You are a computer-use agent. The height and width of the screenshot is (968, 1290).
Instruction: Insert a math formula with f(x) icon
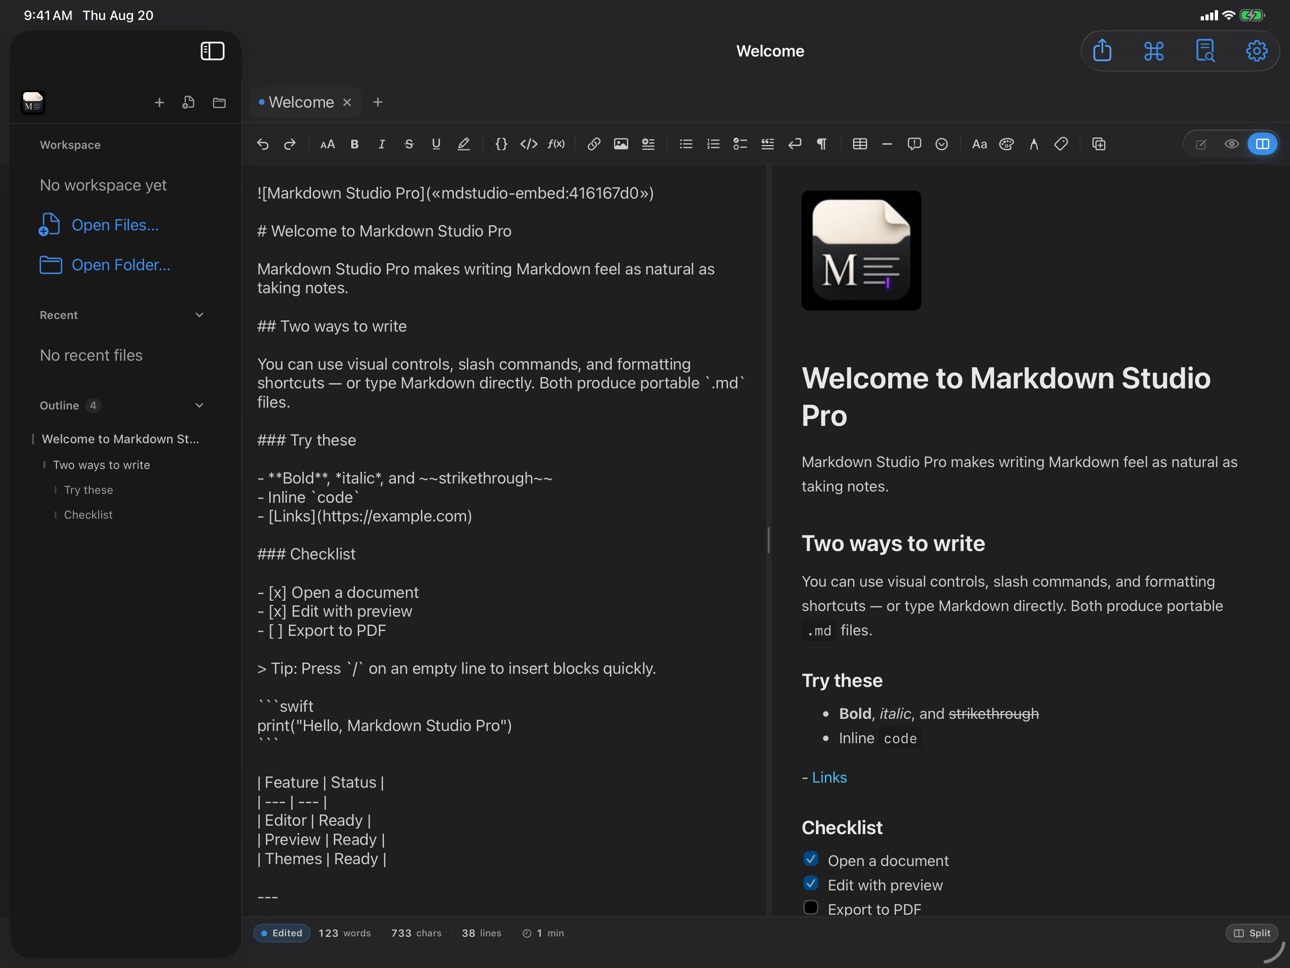pos(556,144)
